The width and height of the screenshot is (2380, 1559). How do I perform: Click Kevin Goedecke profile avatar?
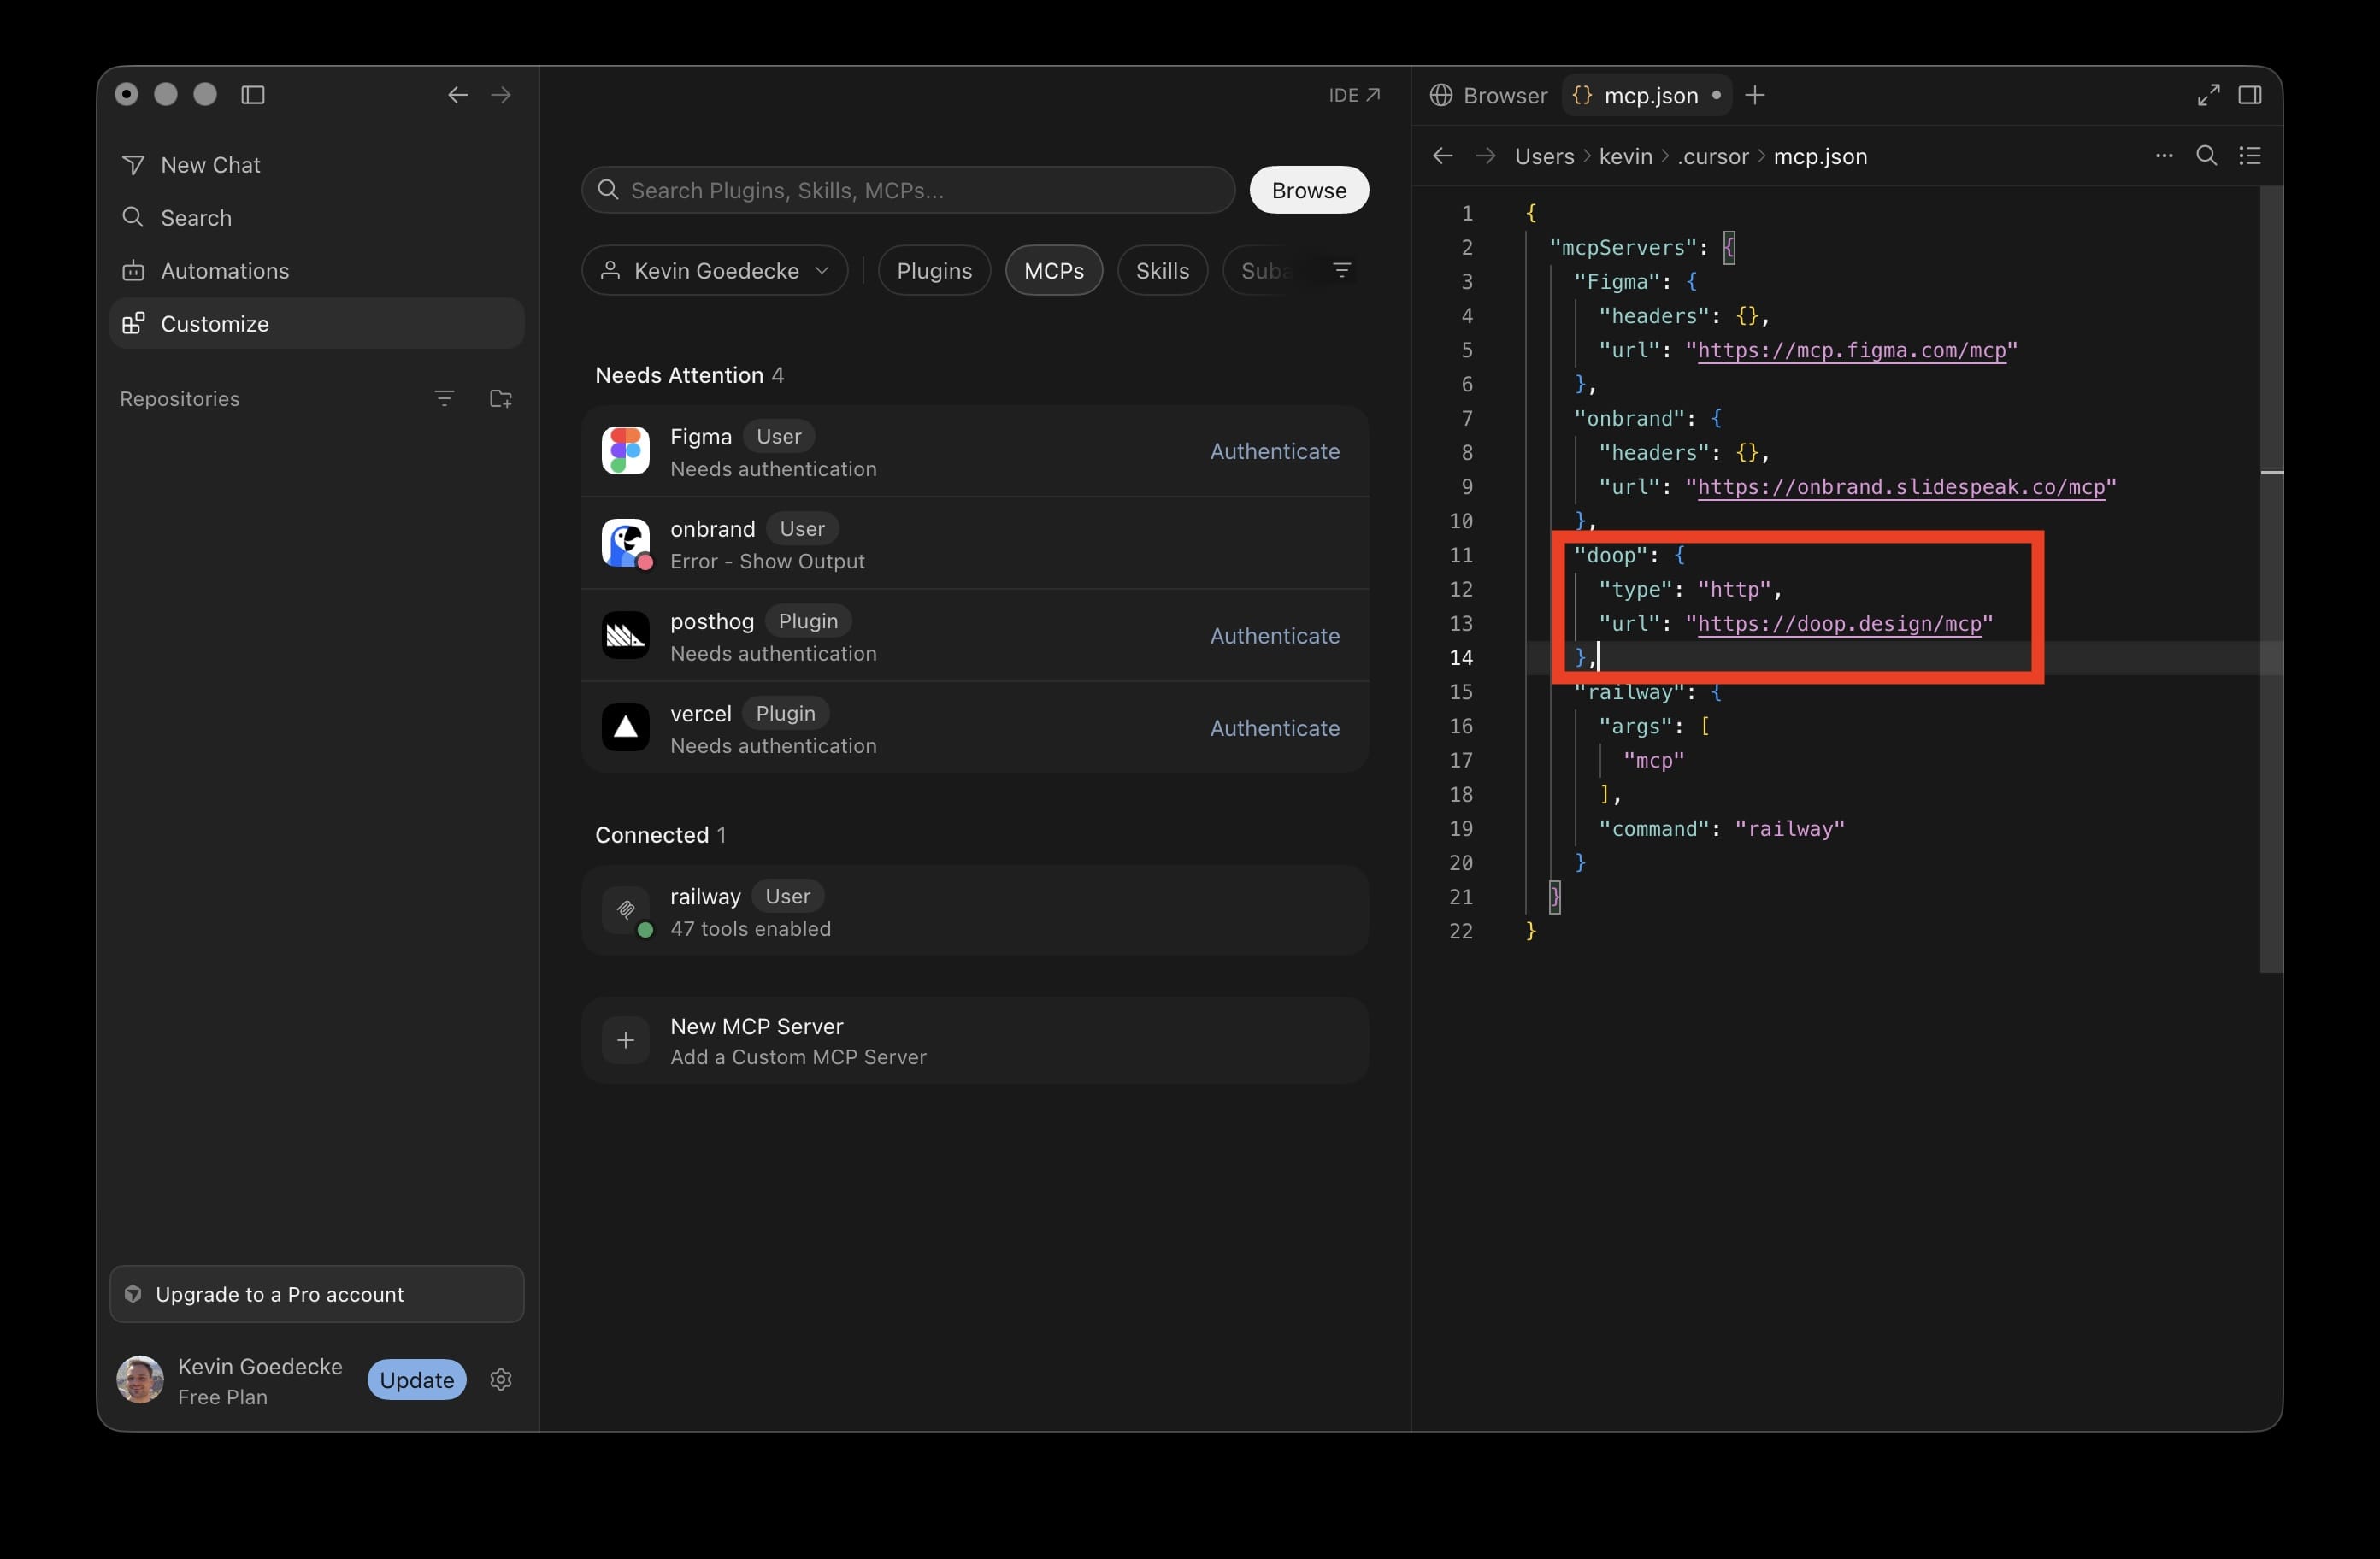(x=140, y=1381)
